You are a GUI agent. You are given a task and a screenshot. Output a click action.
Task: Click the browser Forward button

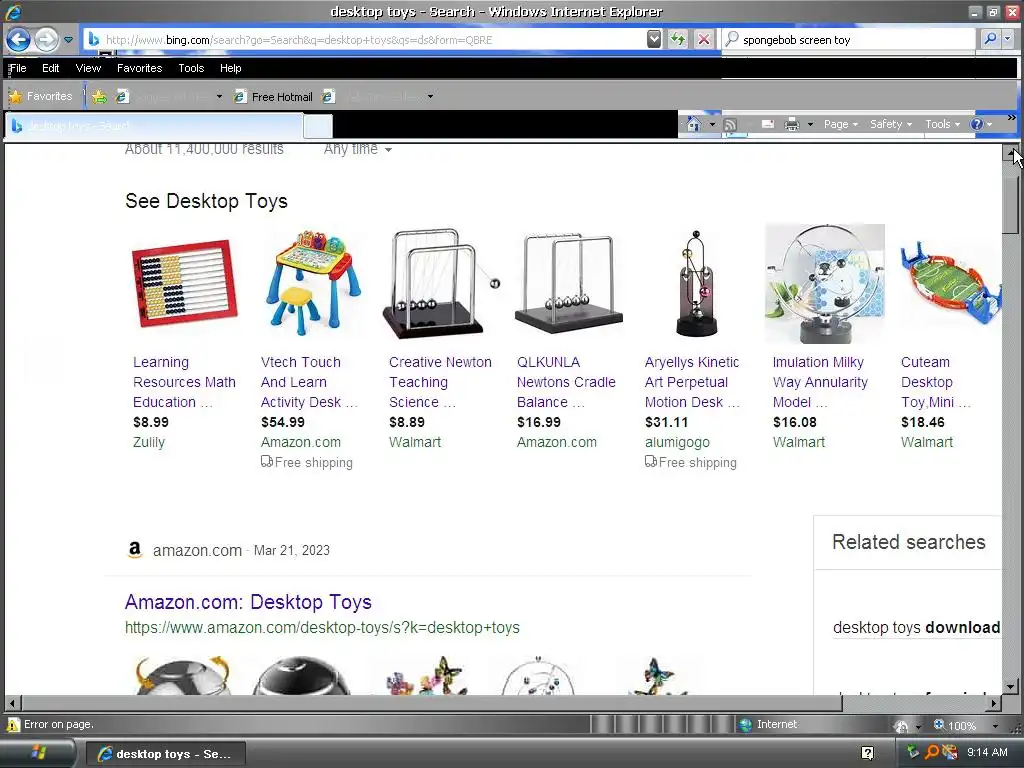[x=46, y=40]
